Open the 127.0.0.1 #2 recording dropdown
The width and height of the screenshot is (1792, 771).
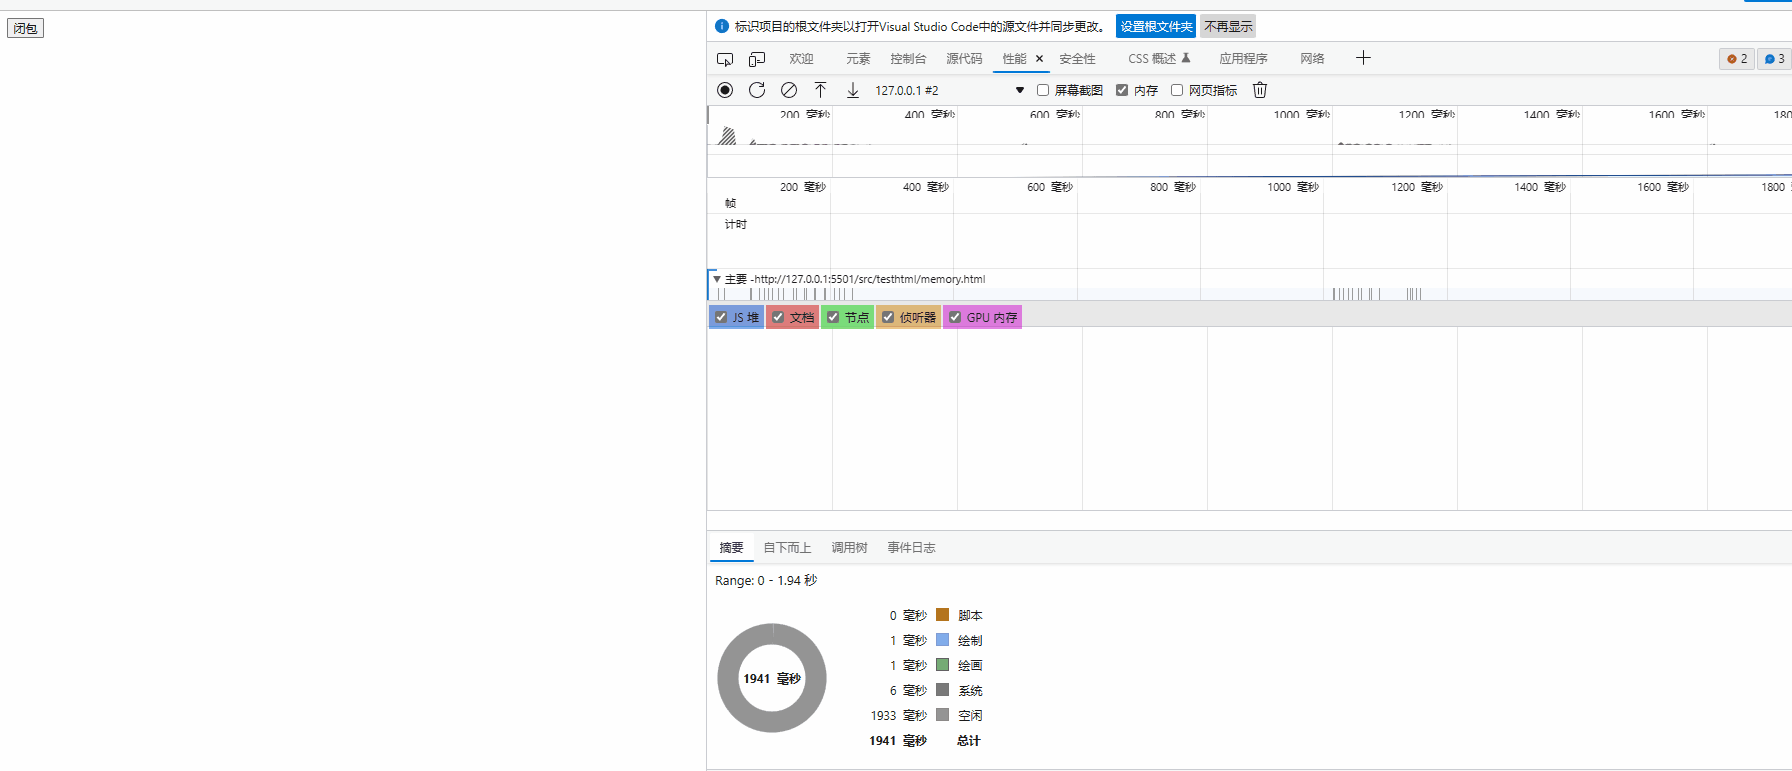pyautogui.click(x=950, y=90)
